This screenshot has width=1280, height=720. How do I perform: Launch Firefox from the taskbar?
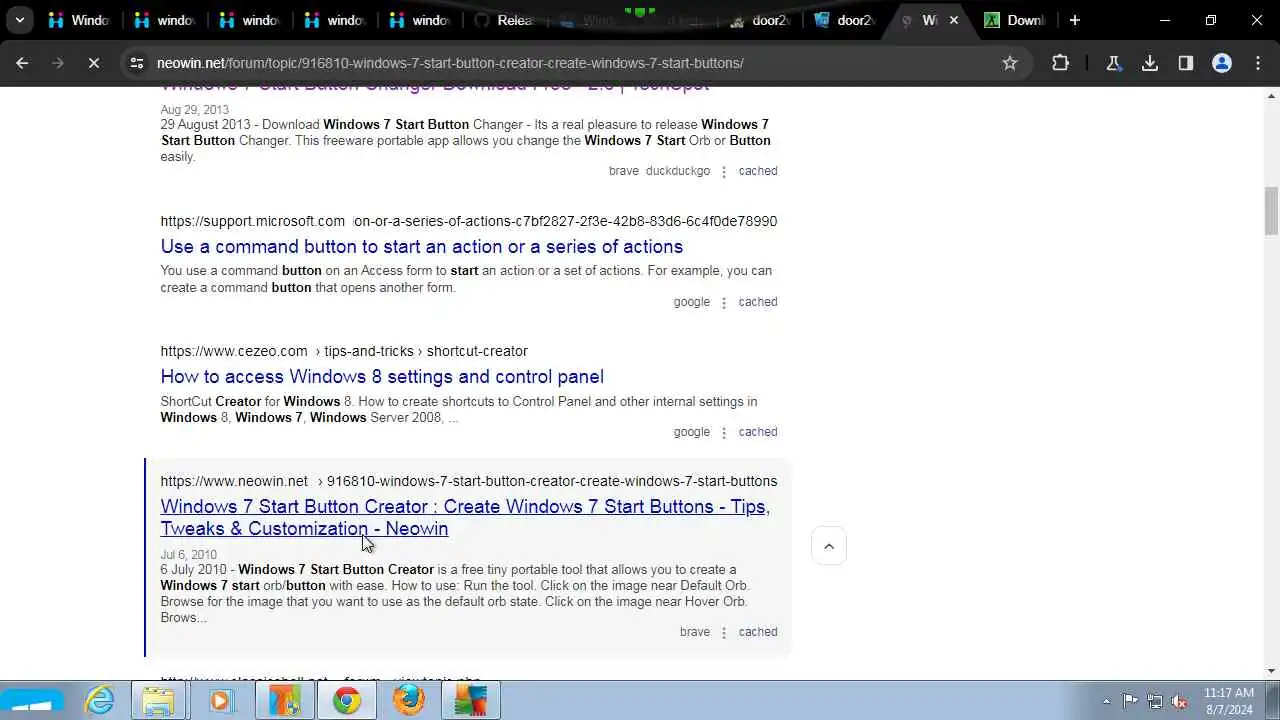[409, 701]
